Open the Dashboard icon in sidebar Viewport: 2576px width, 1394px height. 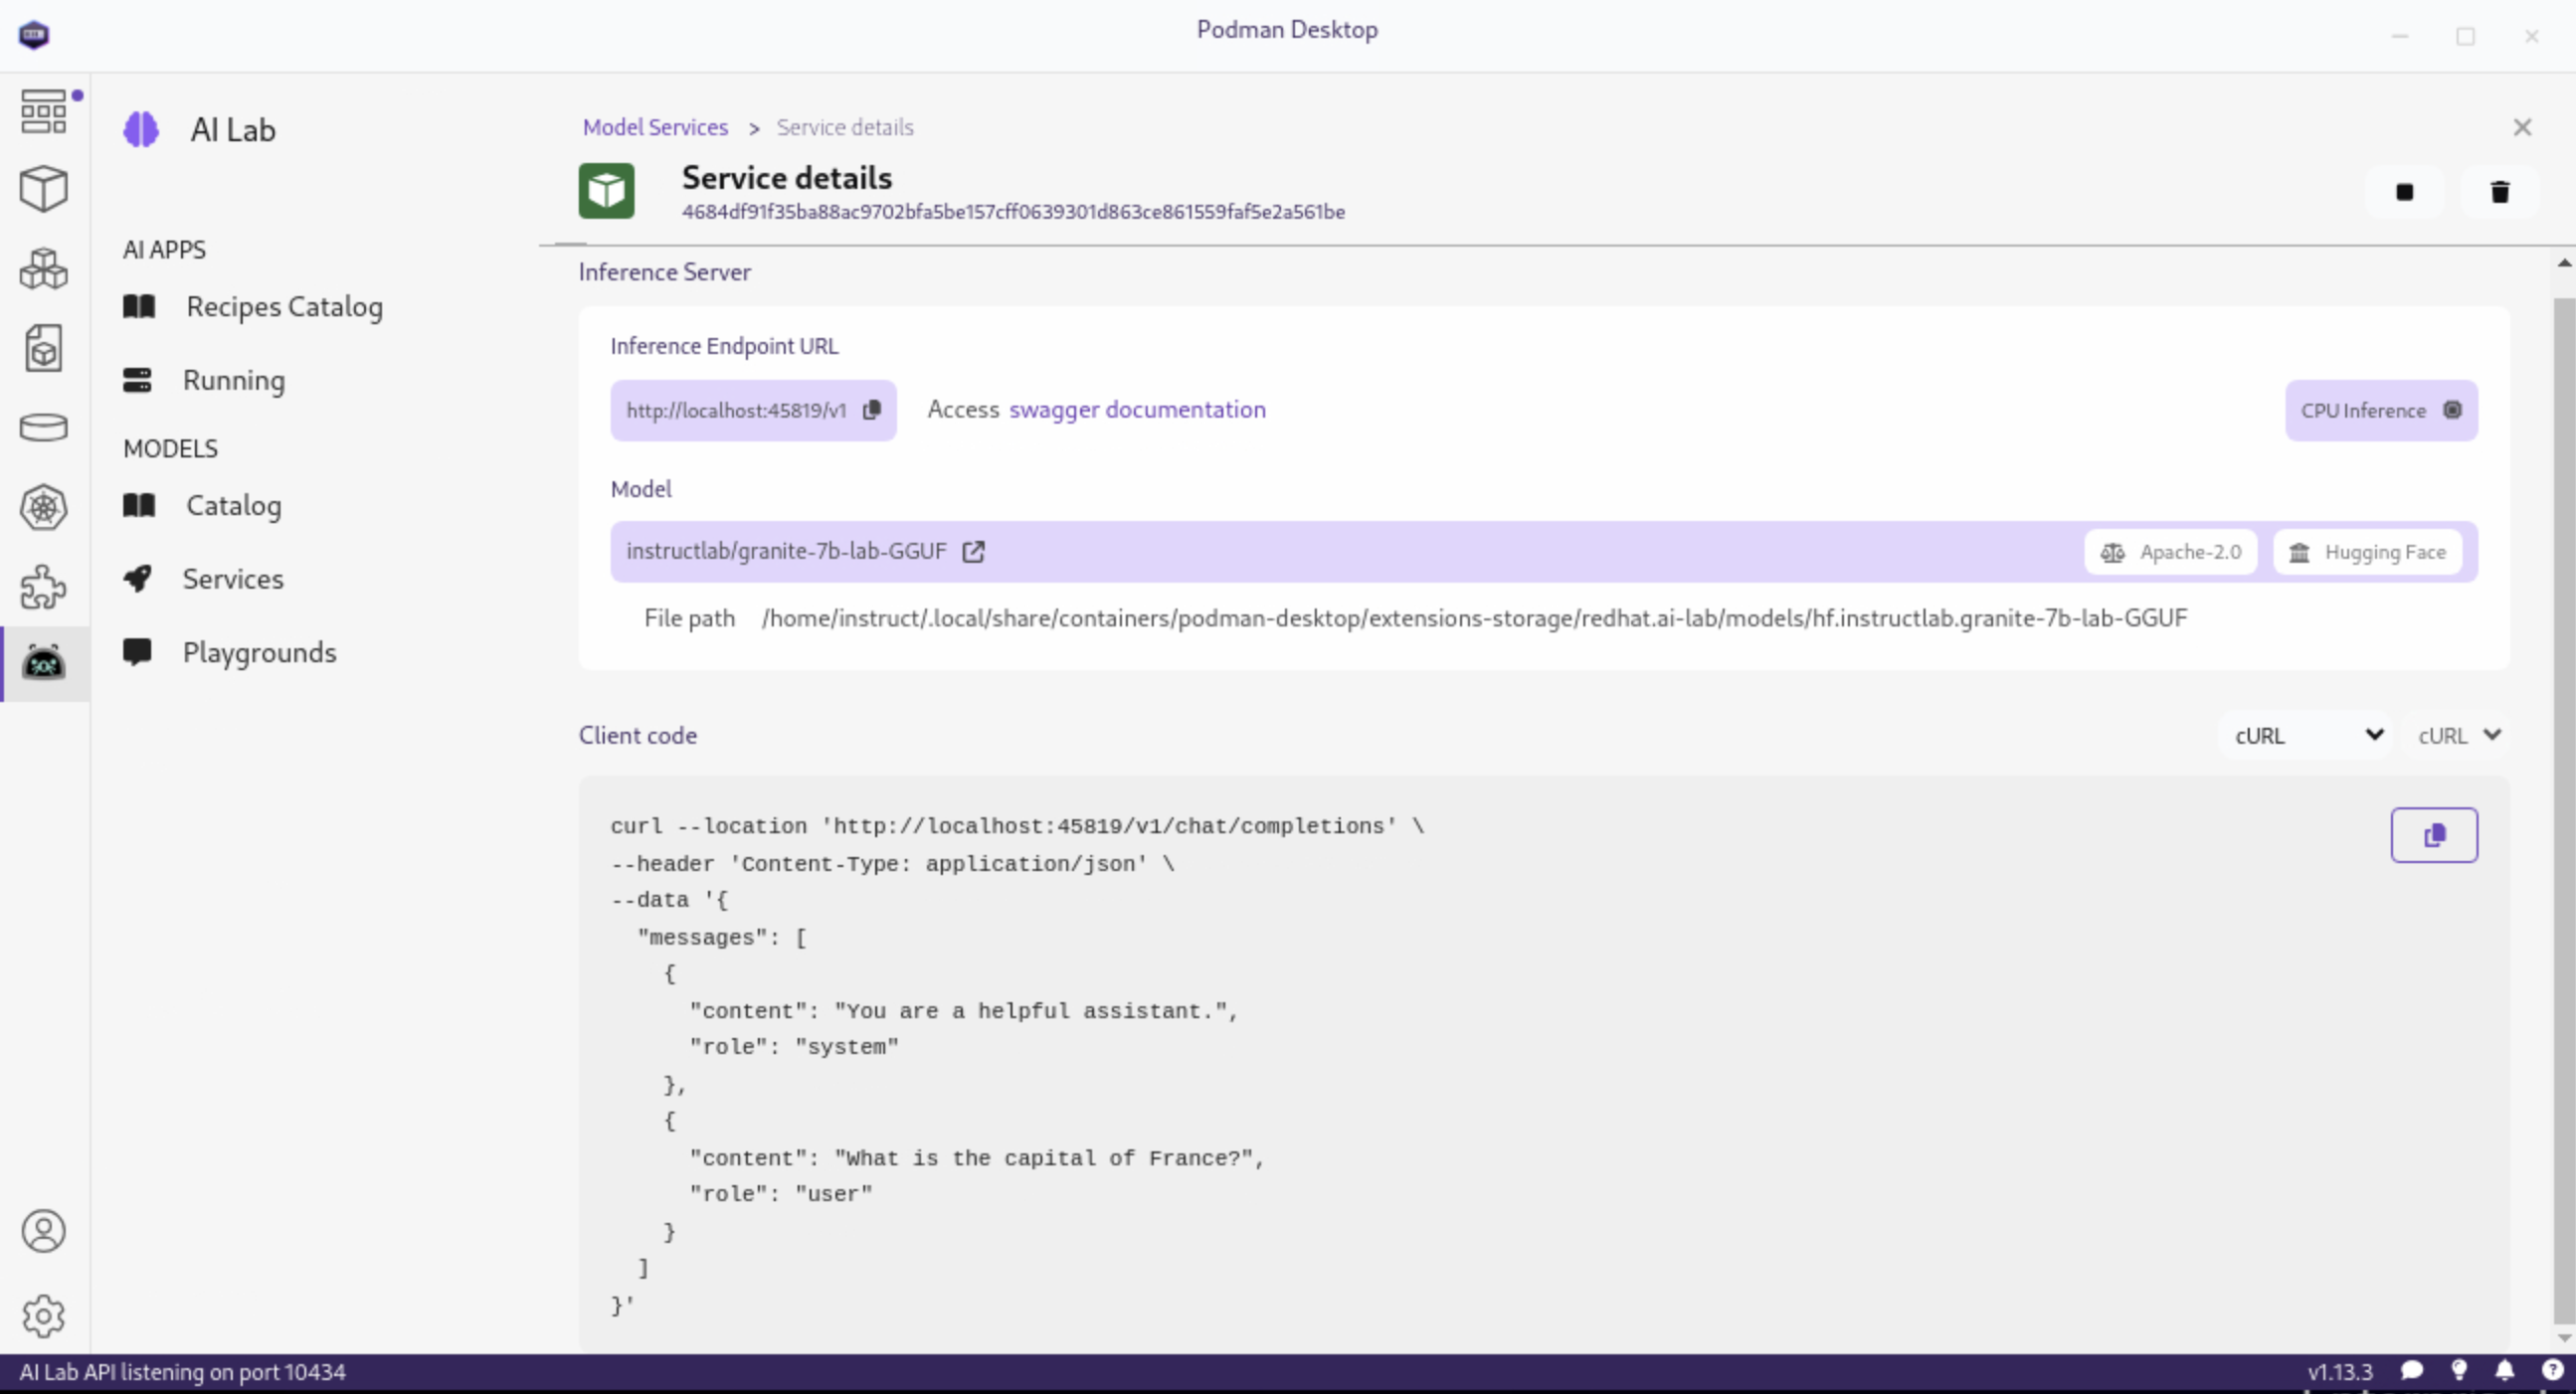[43, 111]
